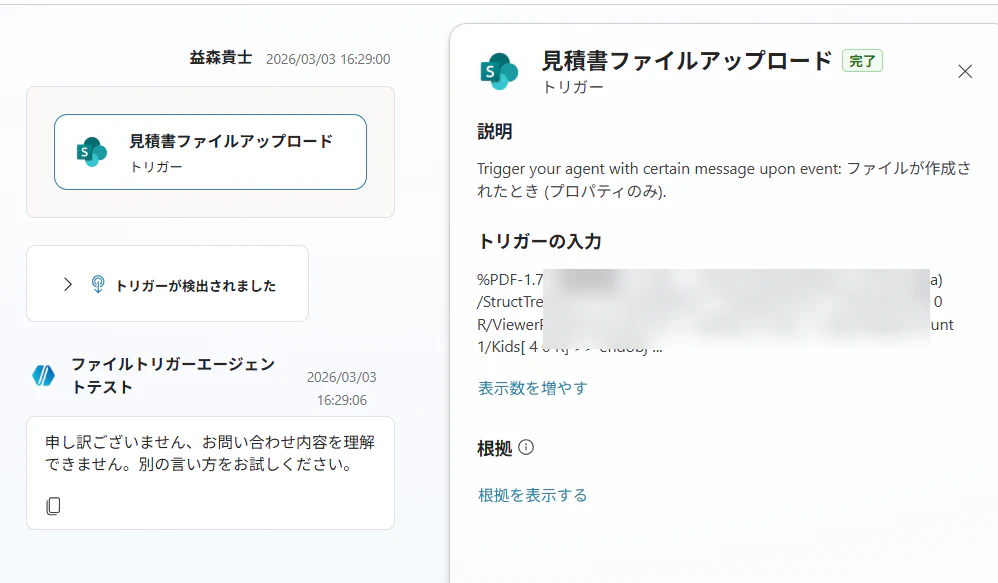Close the trigger details panel
Image resolution: width=998 pixels, height=583 pixels.
pyautogui.click(x=965, y=71)
